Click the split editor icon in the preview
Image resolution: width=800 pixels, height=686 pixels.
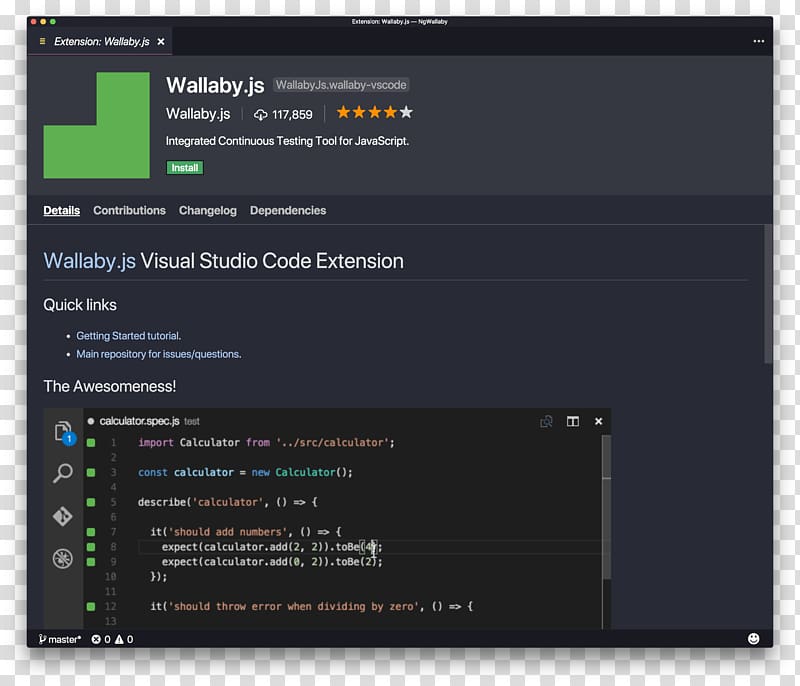tap(572, 421)
